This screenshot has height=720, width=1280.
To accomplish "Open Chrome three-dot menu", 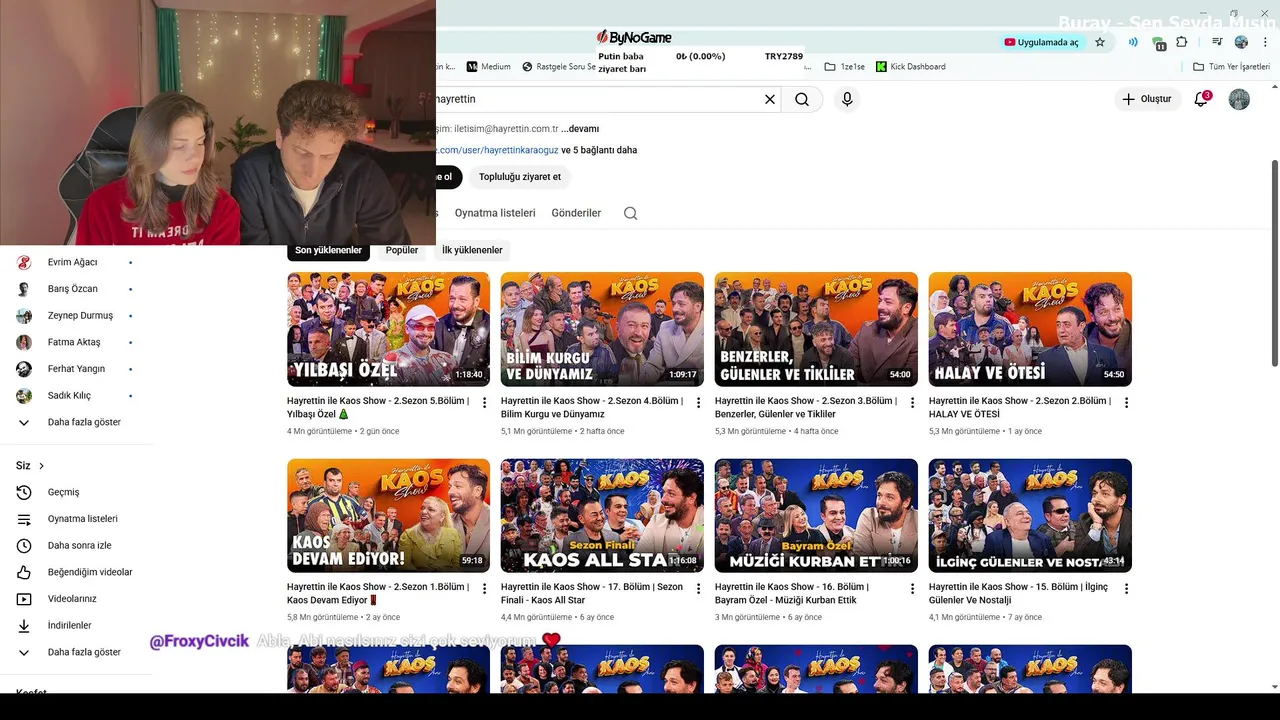I will (1264, 42).
